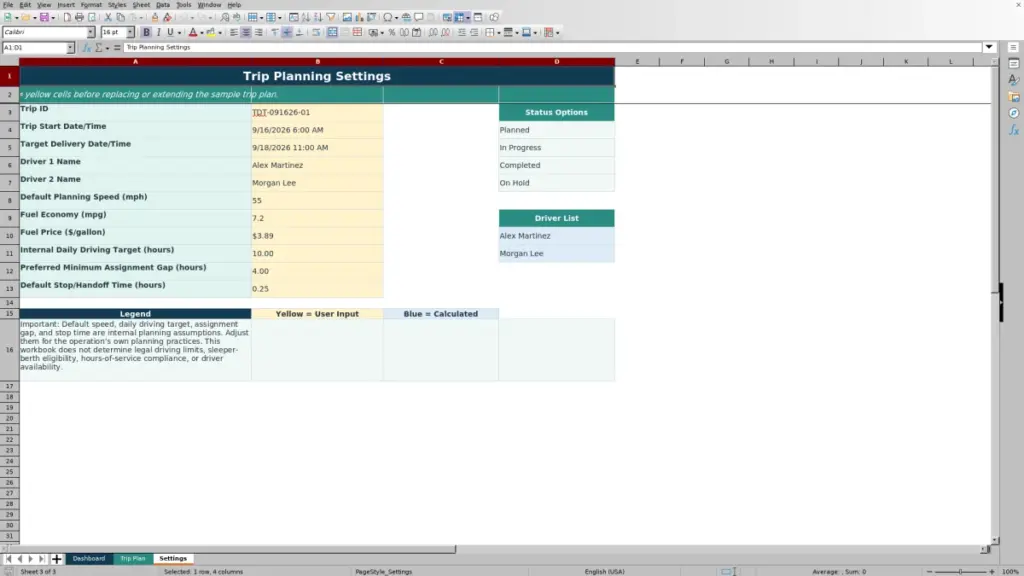1024x576 pixels.
Task: Switch to the Dashboard sheet tab
Action: pos(89,559)
